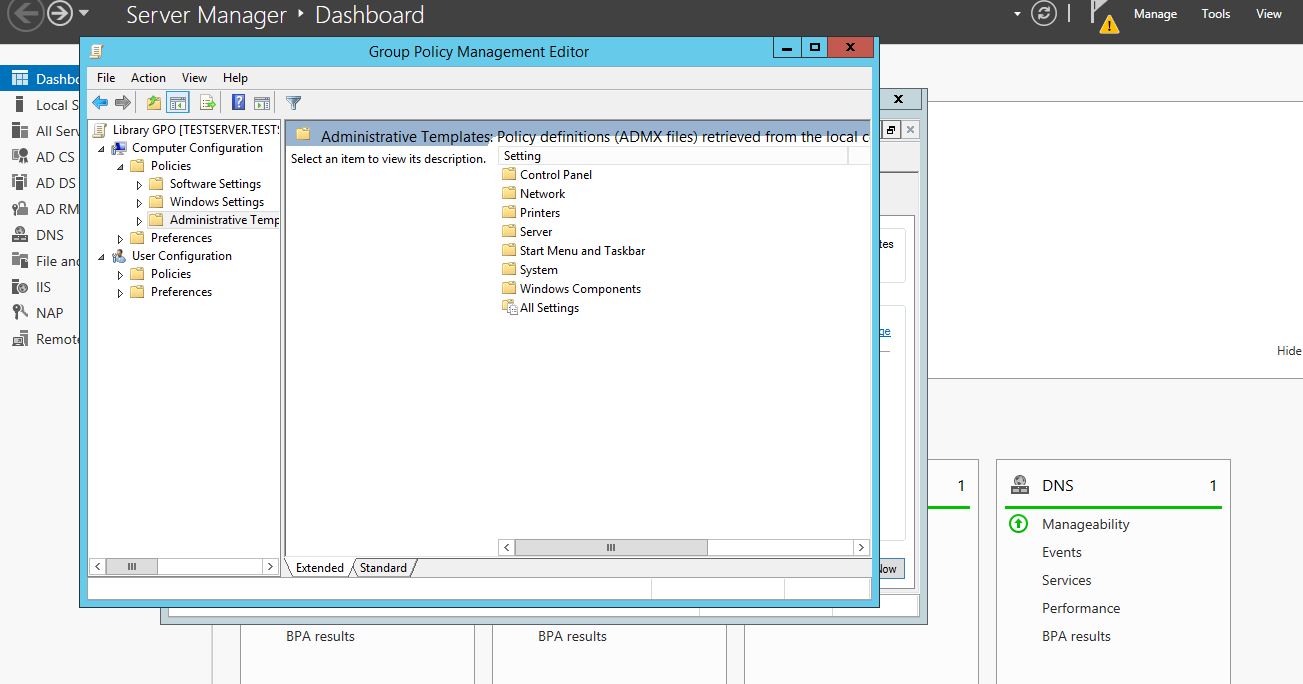This screenshot has height=684, width=1303.
Task: Switch to the Extended tab
Action: (320, 567)
